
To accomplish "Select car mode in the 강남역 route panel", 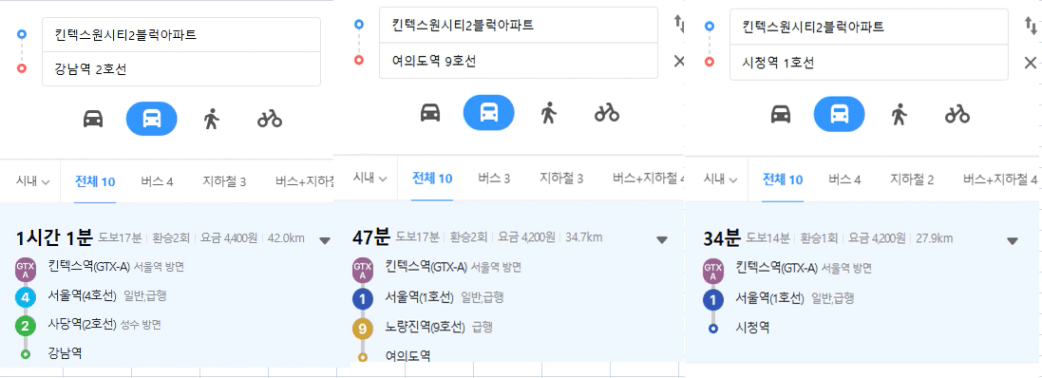I will 92,119.
